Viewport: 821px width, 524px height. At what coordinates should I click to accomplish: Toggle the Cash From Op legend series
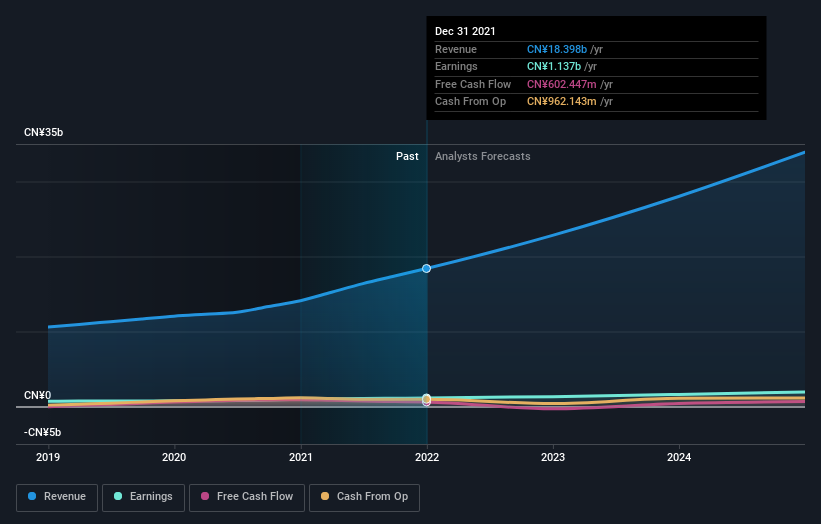click(x=364, y=497)
